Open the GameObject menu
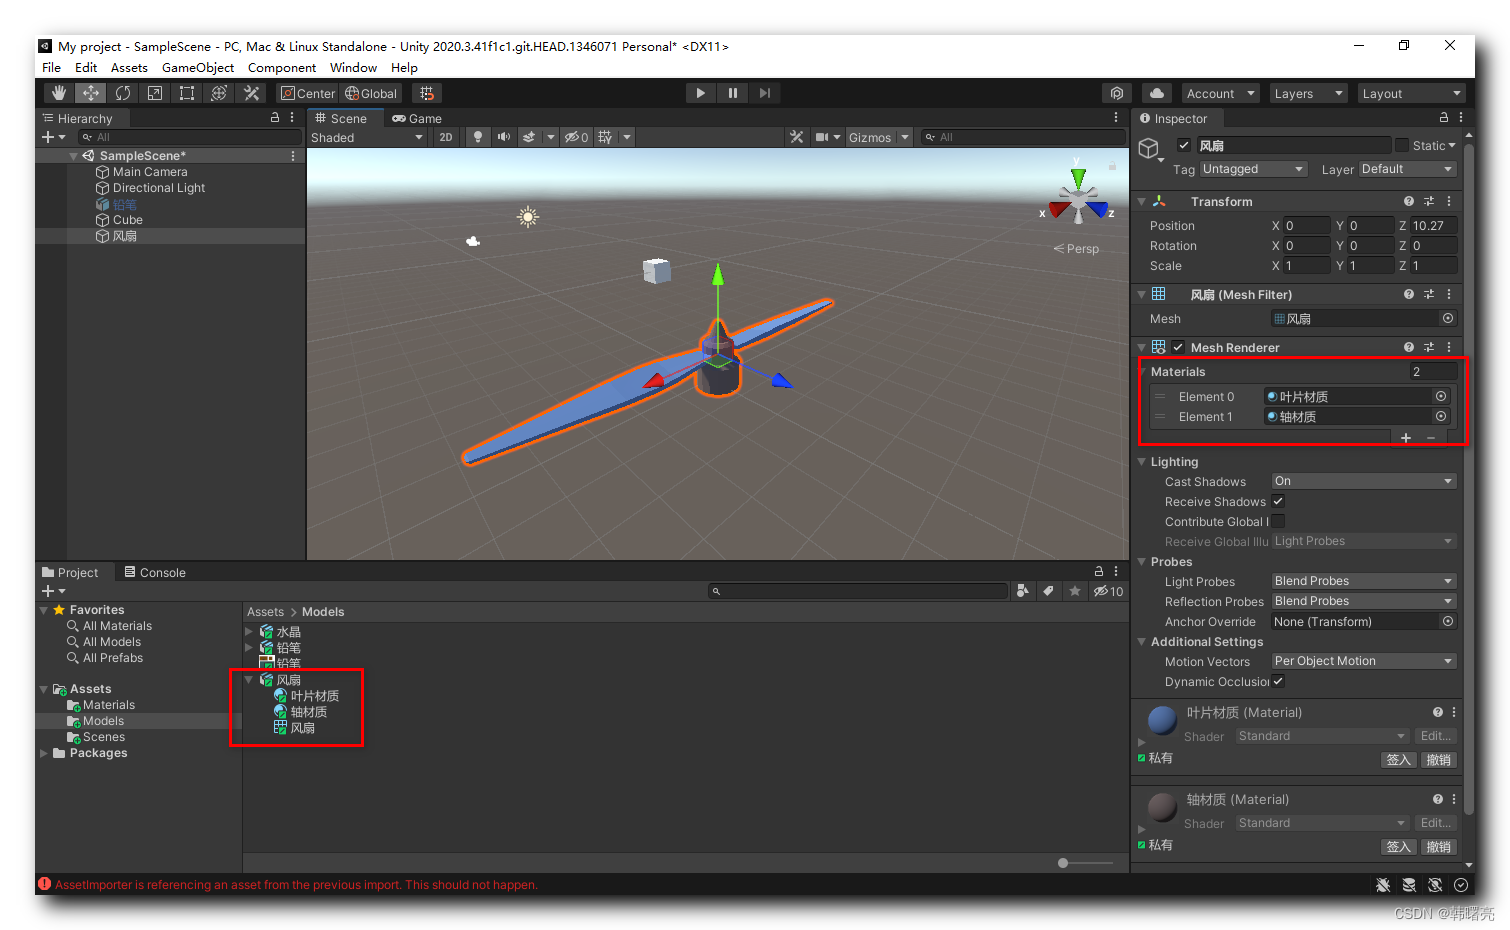Image resolution: width=1510 pixels, height=930 pixels. click(x=198, y=67)
